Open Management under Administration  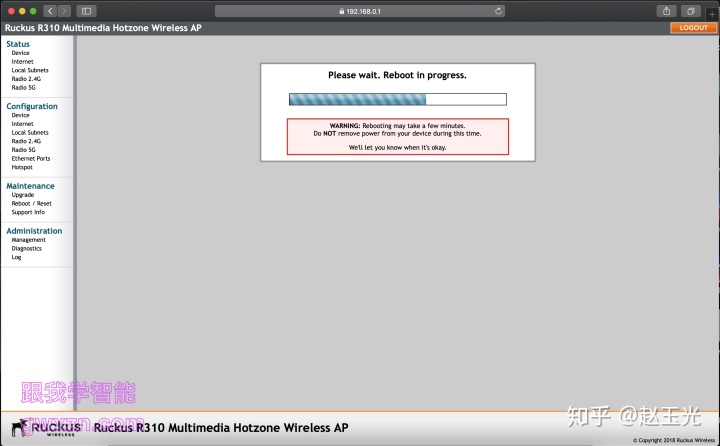pyautogui.click(x=28, y=240)
